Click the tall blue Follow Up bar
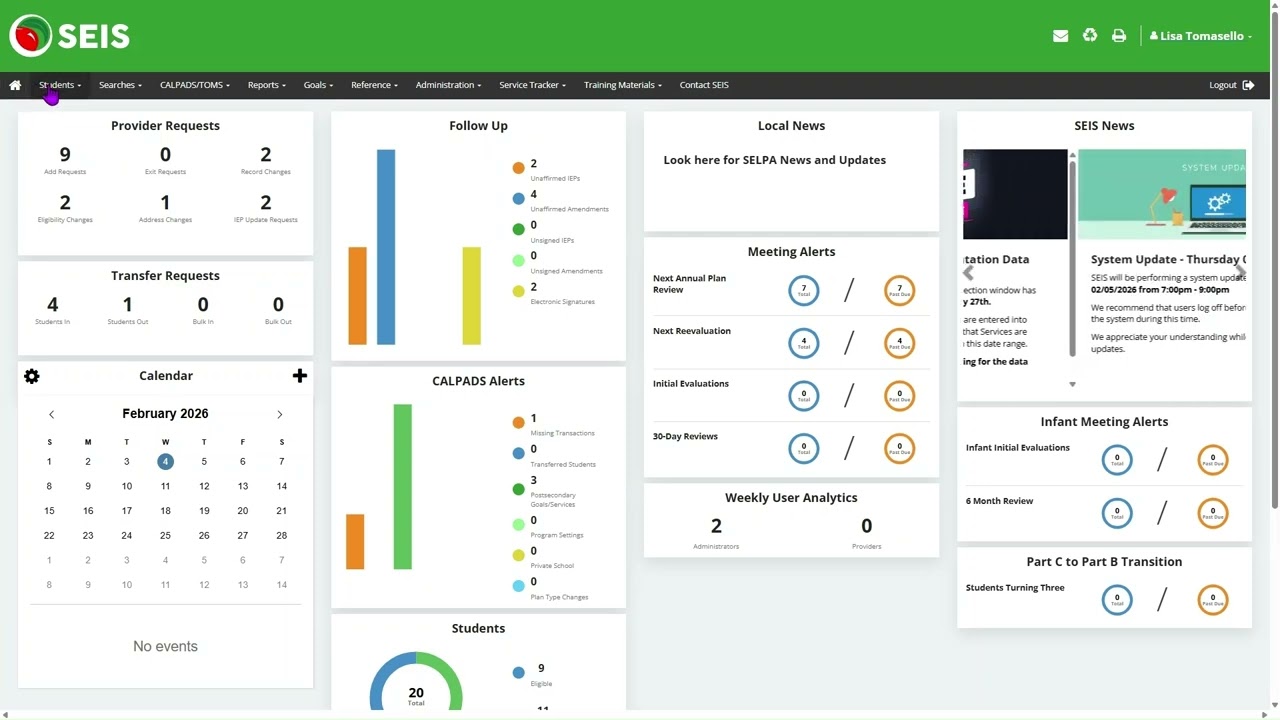1280x720 pixels. tap(386, 247)
